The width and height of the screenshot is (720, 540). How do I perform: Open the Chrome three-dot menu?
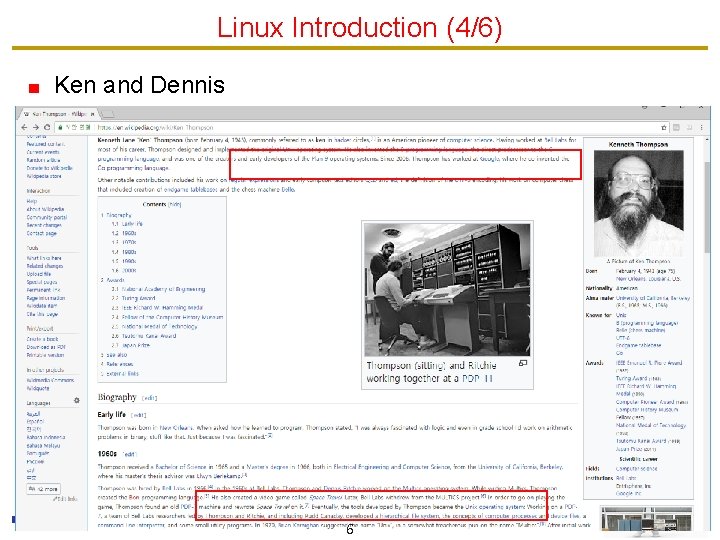tap(701, 128)
